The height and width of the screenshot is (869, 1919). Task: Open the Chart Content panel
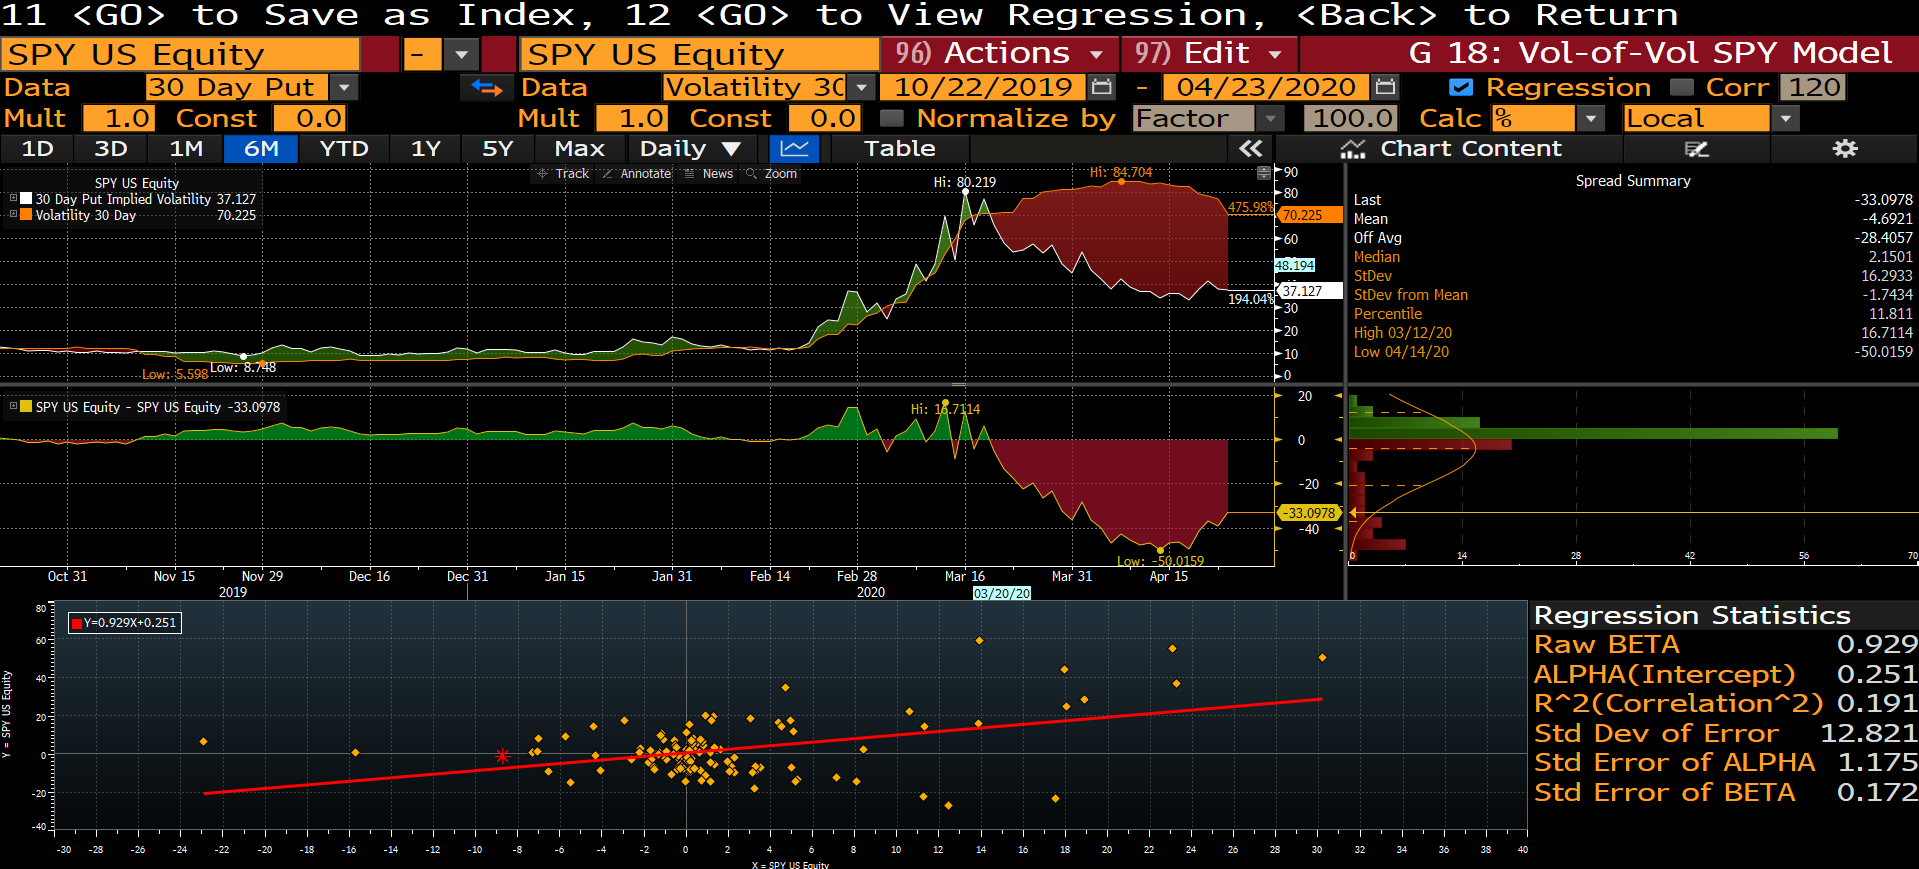pyautogui.click(x=1451, y=149)
